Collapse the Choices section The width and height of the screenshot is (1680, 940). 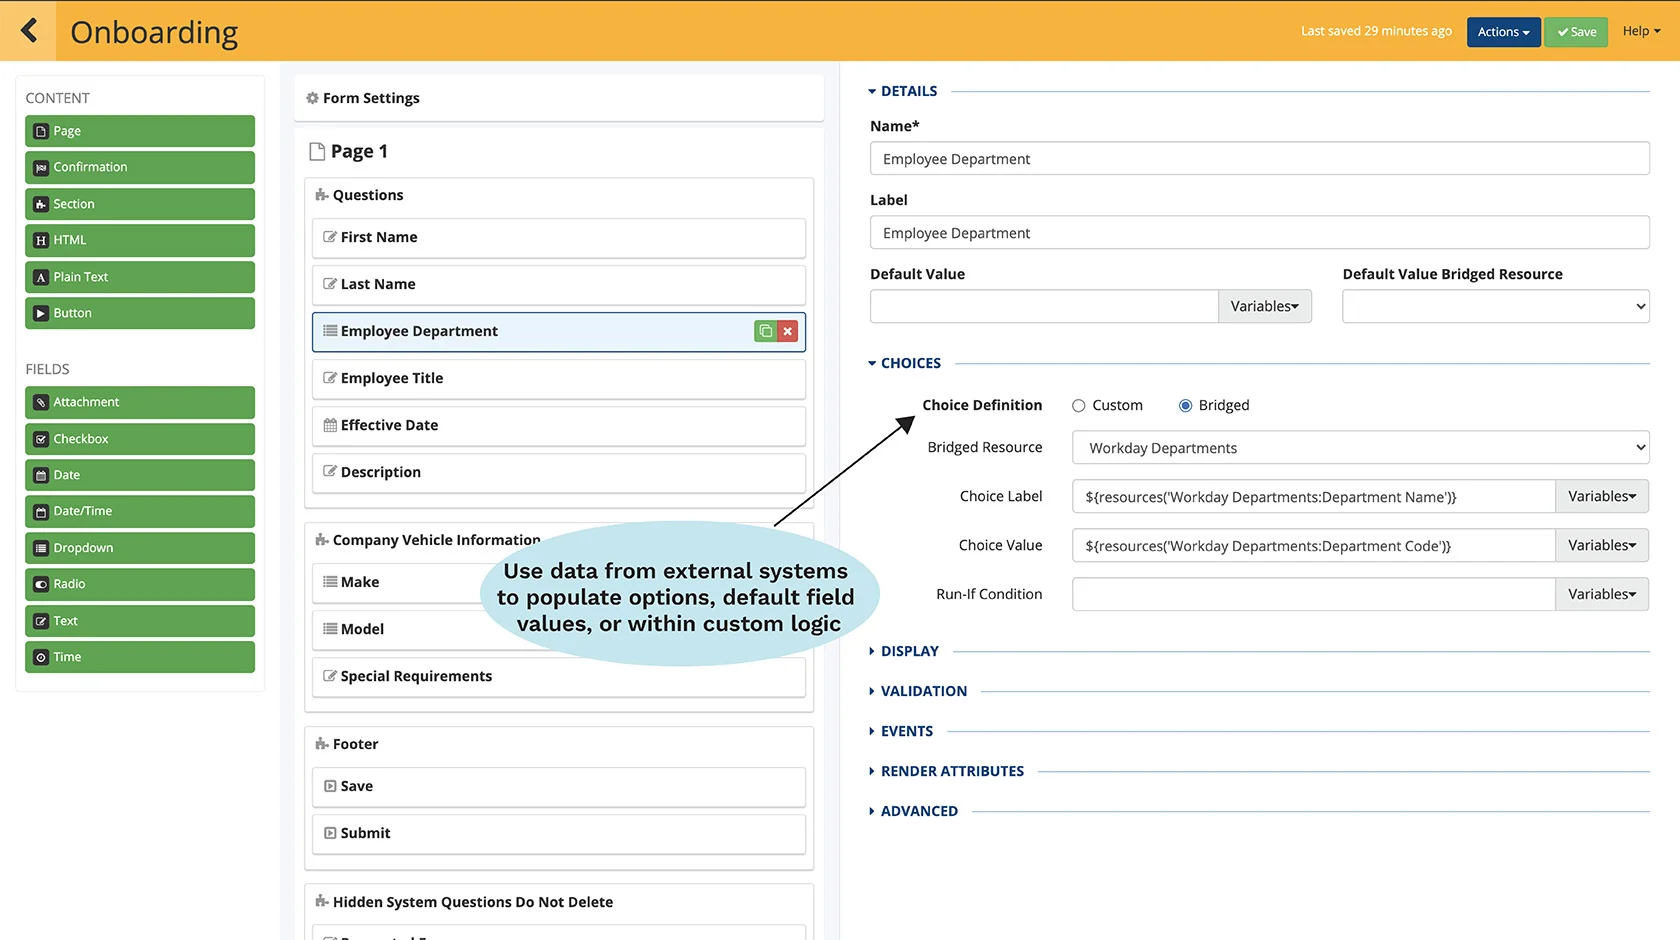[905, 363]
